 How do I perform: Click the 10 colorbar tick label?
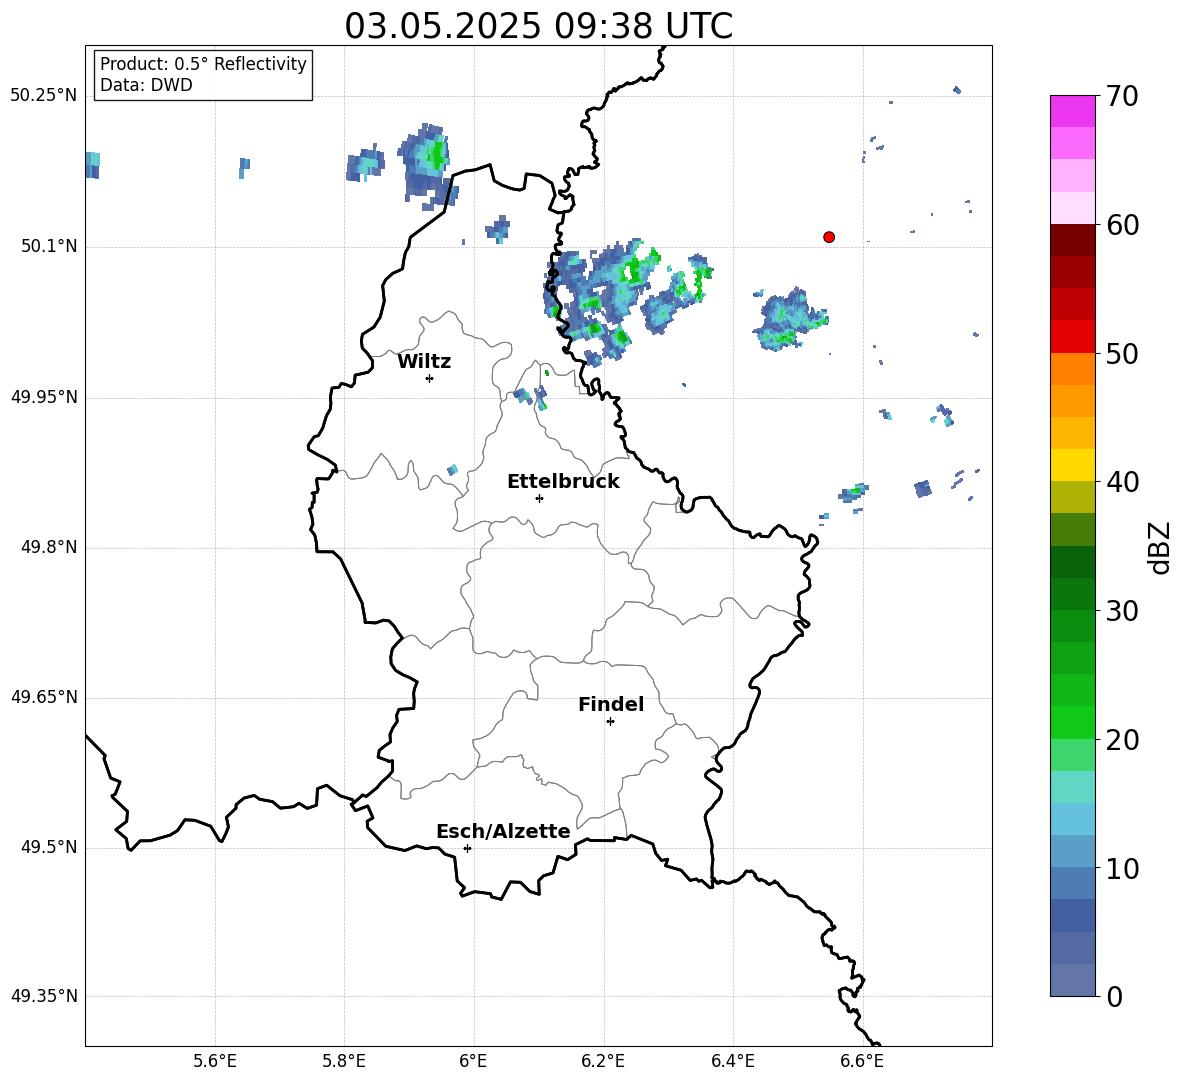1122,868
